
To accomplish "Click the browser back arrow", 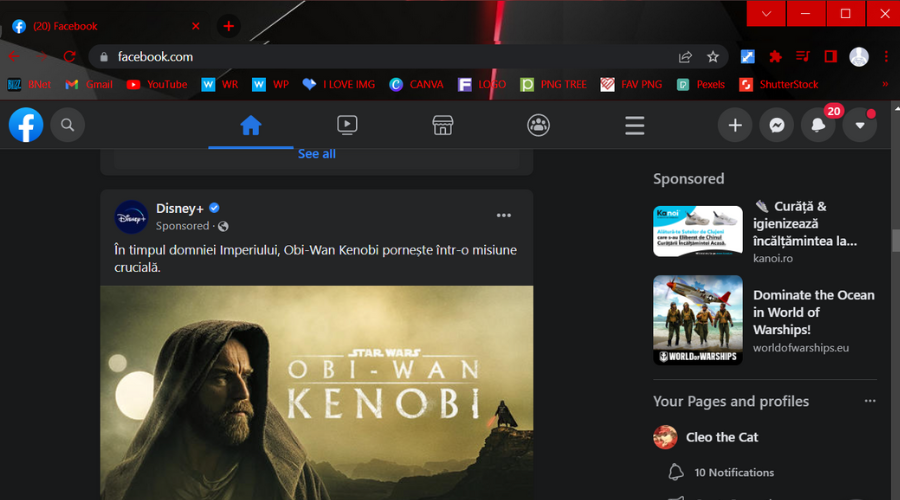I will (14, 56).
